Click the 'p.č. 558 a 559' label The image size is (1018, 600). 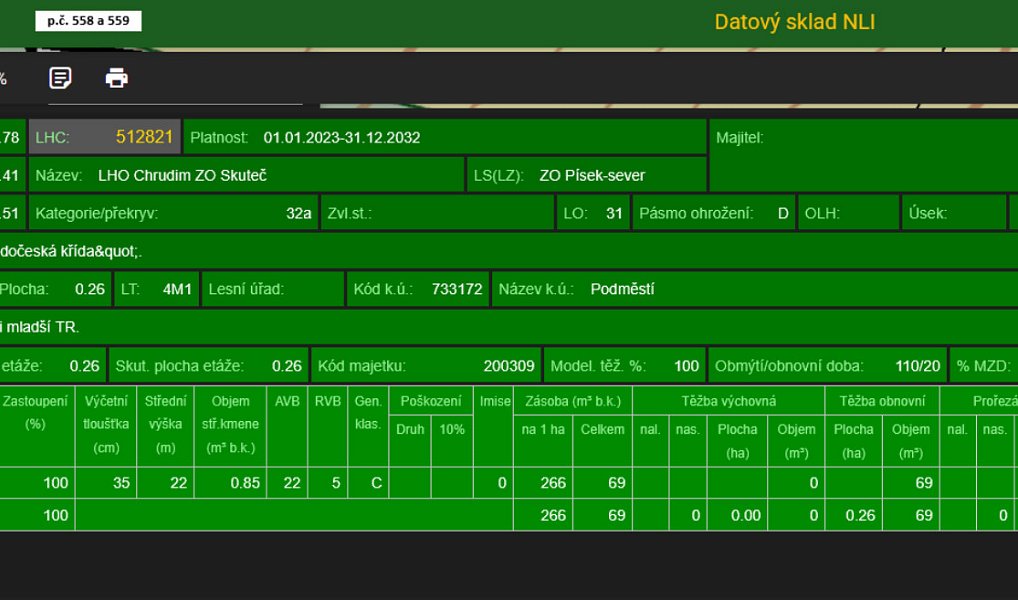(88, 21)
